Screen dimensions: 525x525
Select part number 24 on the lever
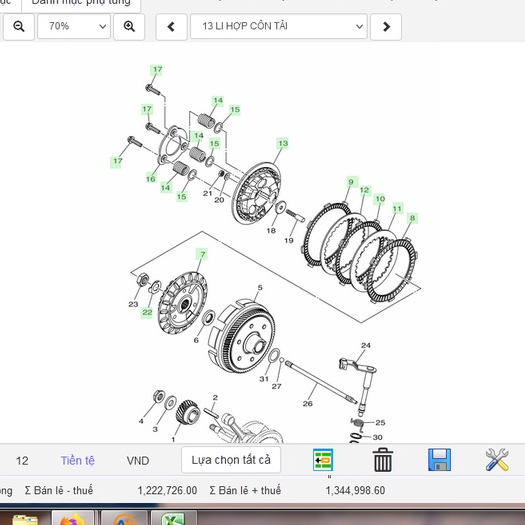[x=366, y=345]
